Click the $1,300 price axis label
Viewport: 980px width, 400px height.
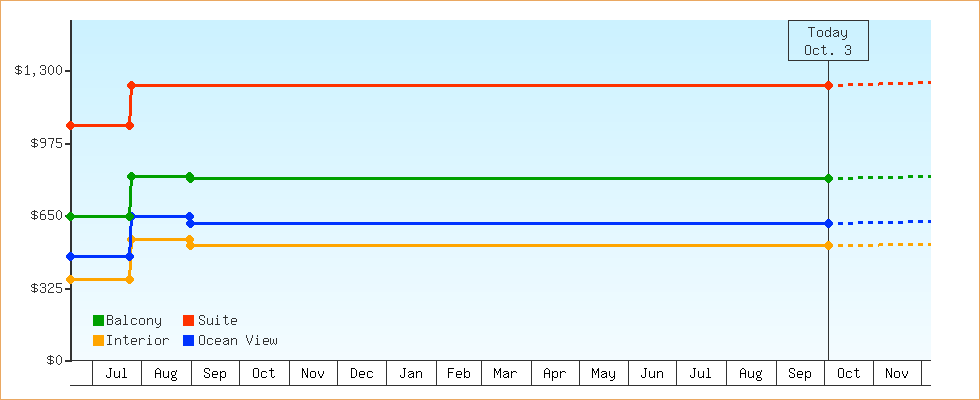38,70
